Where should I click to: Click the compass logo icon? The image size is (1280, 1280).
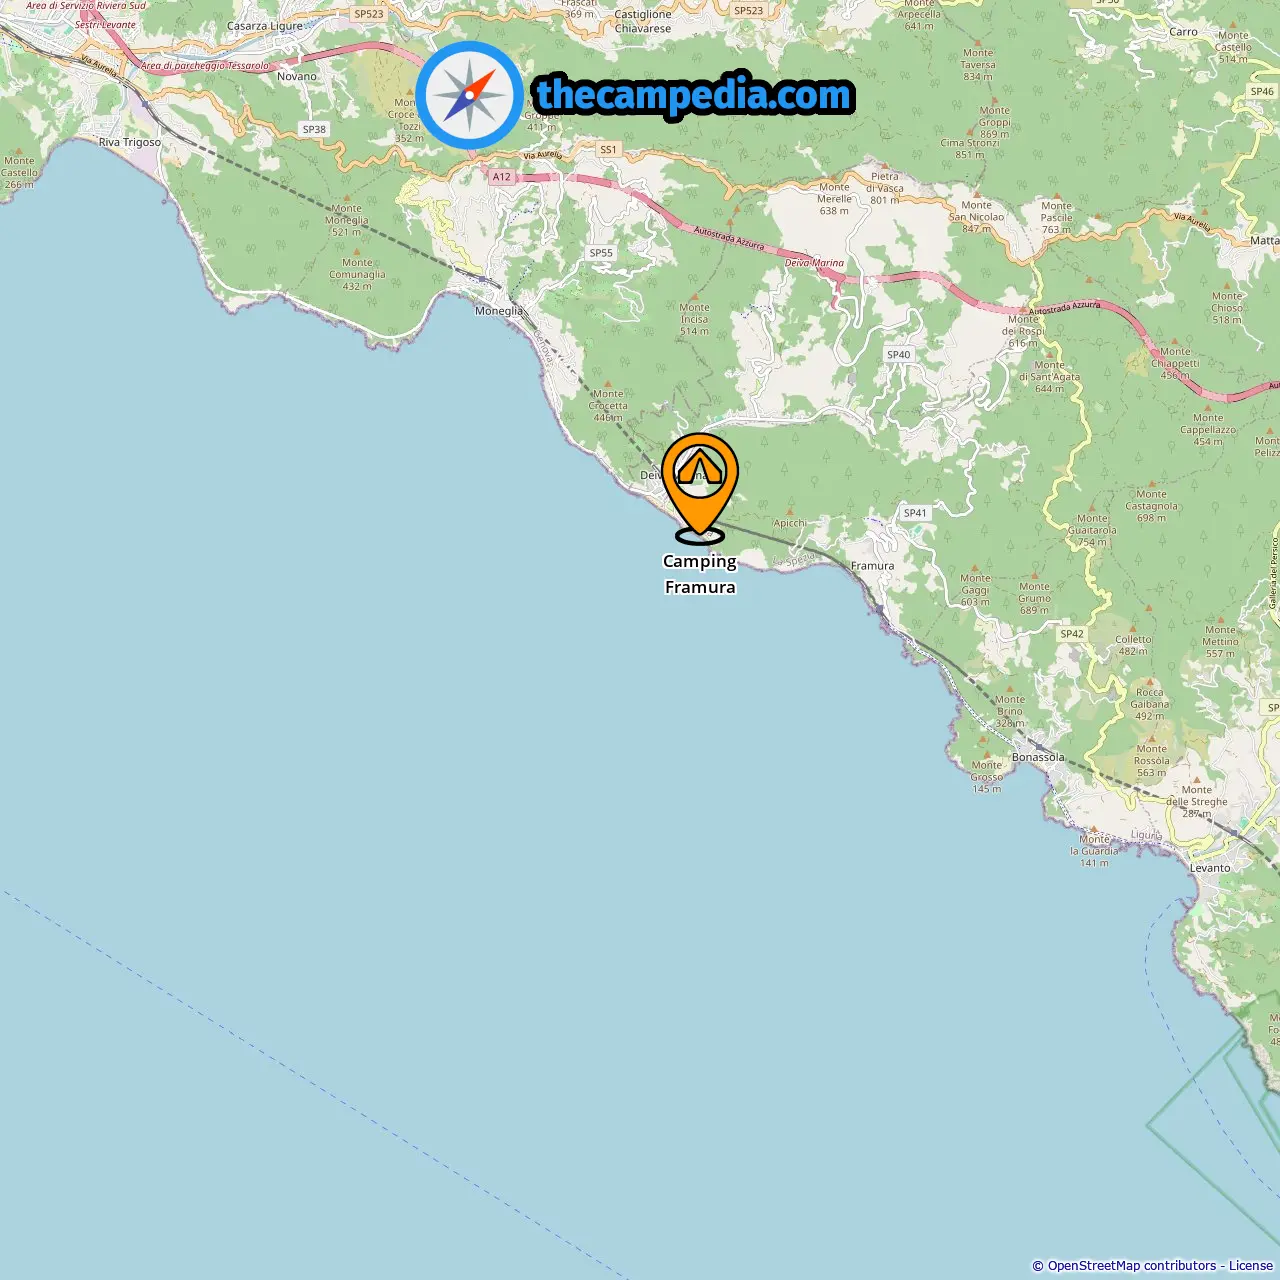point(469,95)
